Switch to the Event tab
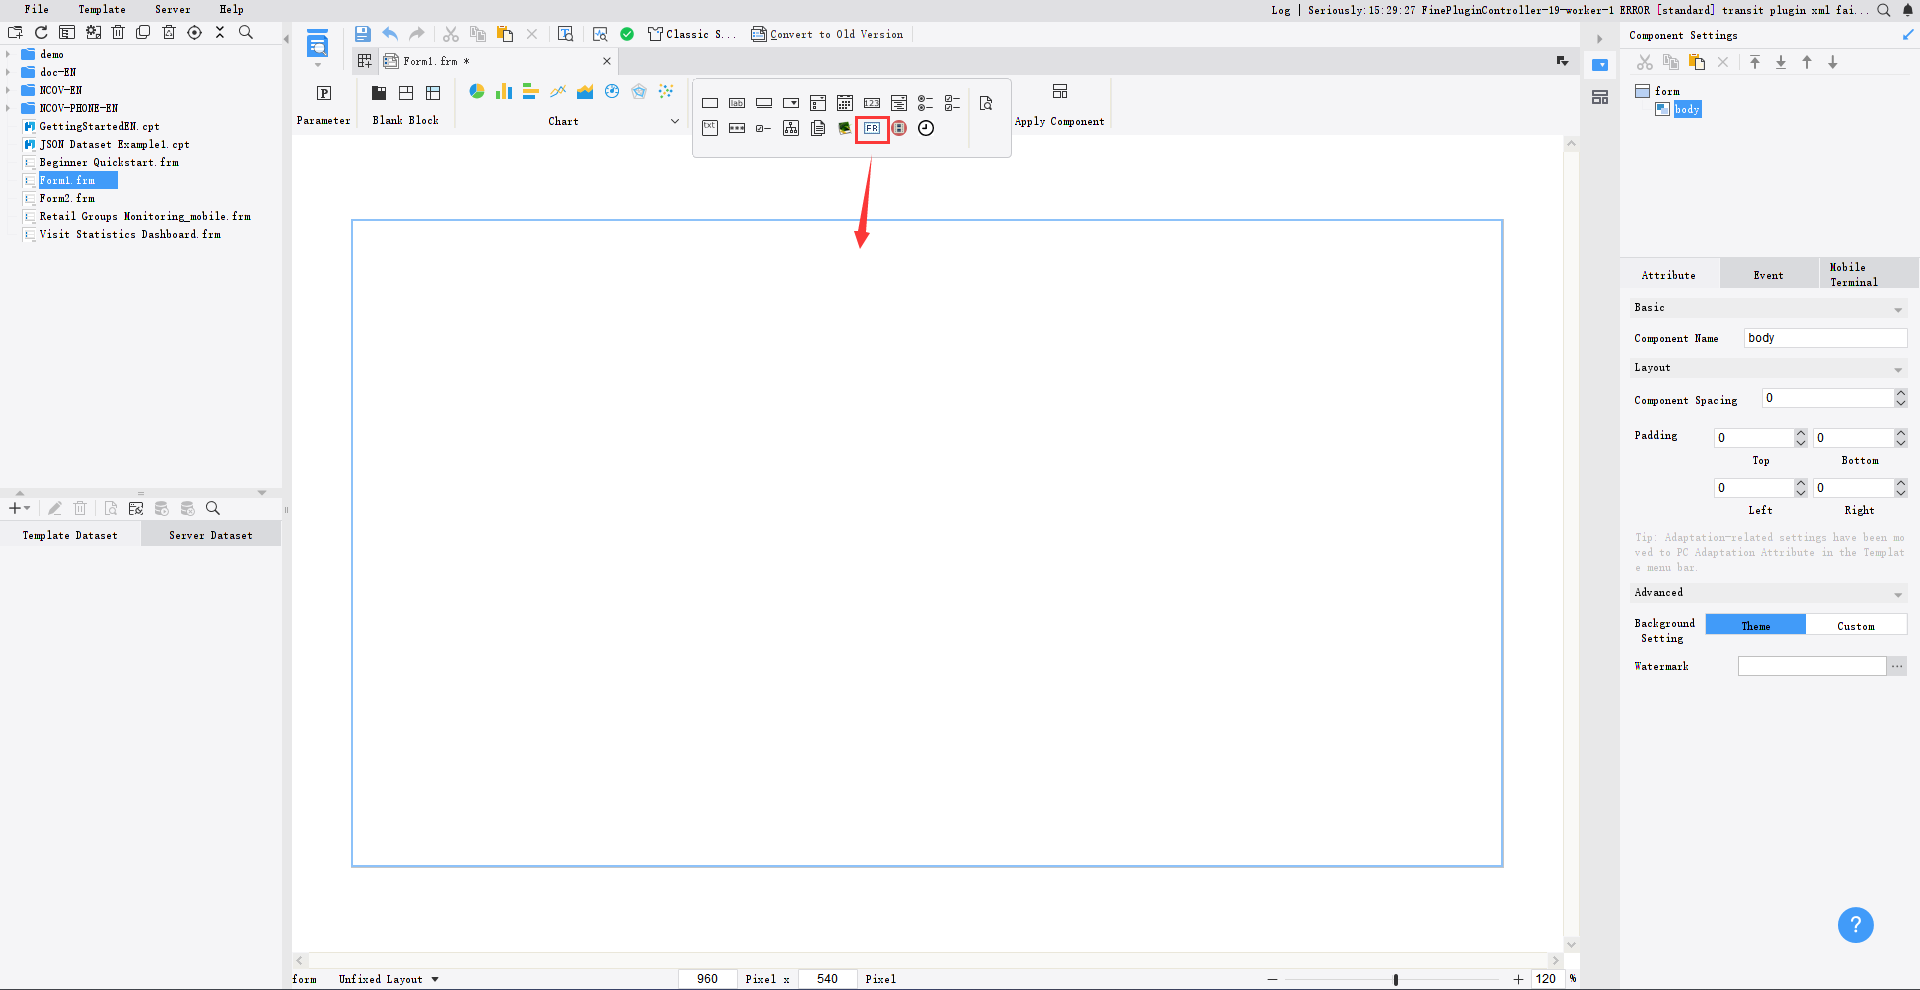Viewport: 1920px width, 990px height. pyautogui.click(x=1767, y=273)
